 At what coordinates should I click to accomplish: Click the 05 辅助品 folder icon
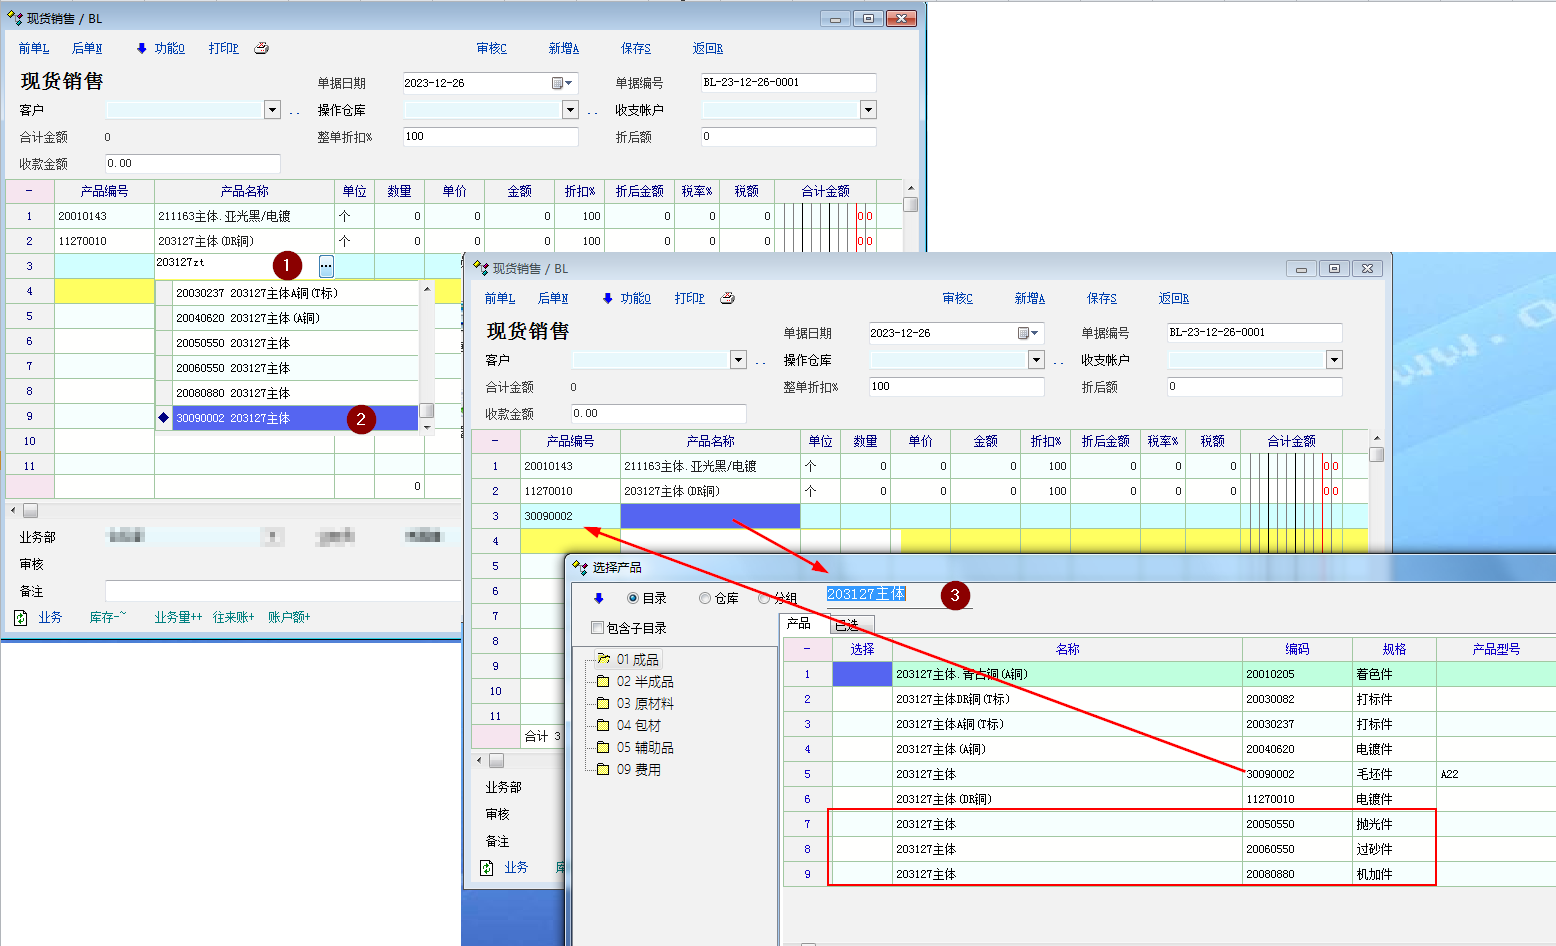(x=603, y=747)
